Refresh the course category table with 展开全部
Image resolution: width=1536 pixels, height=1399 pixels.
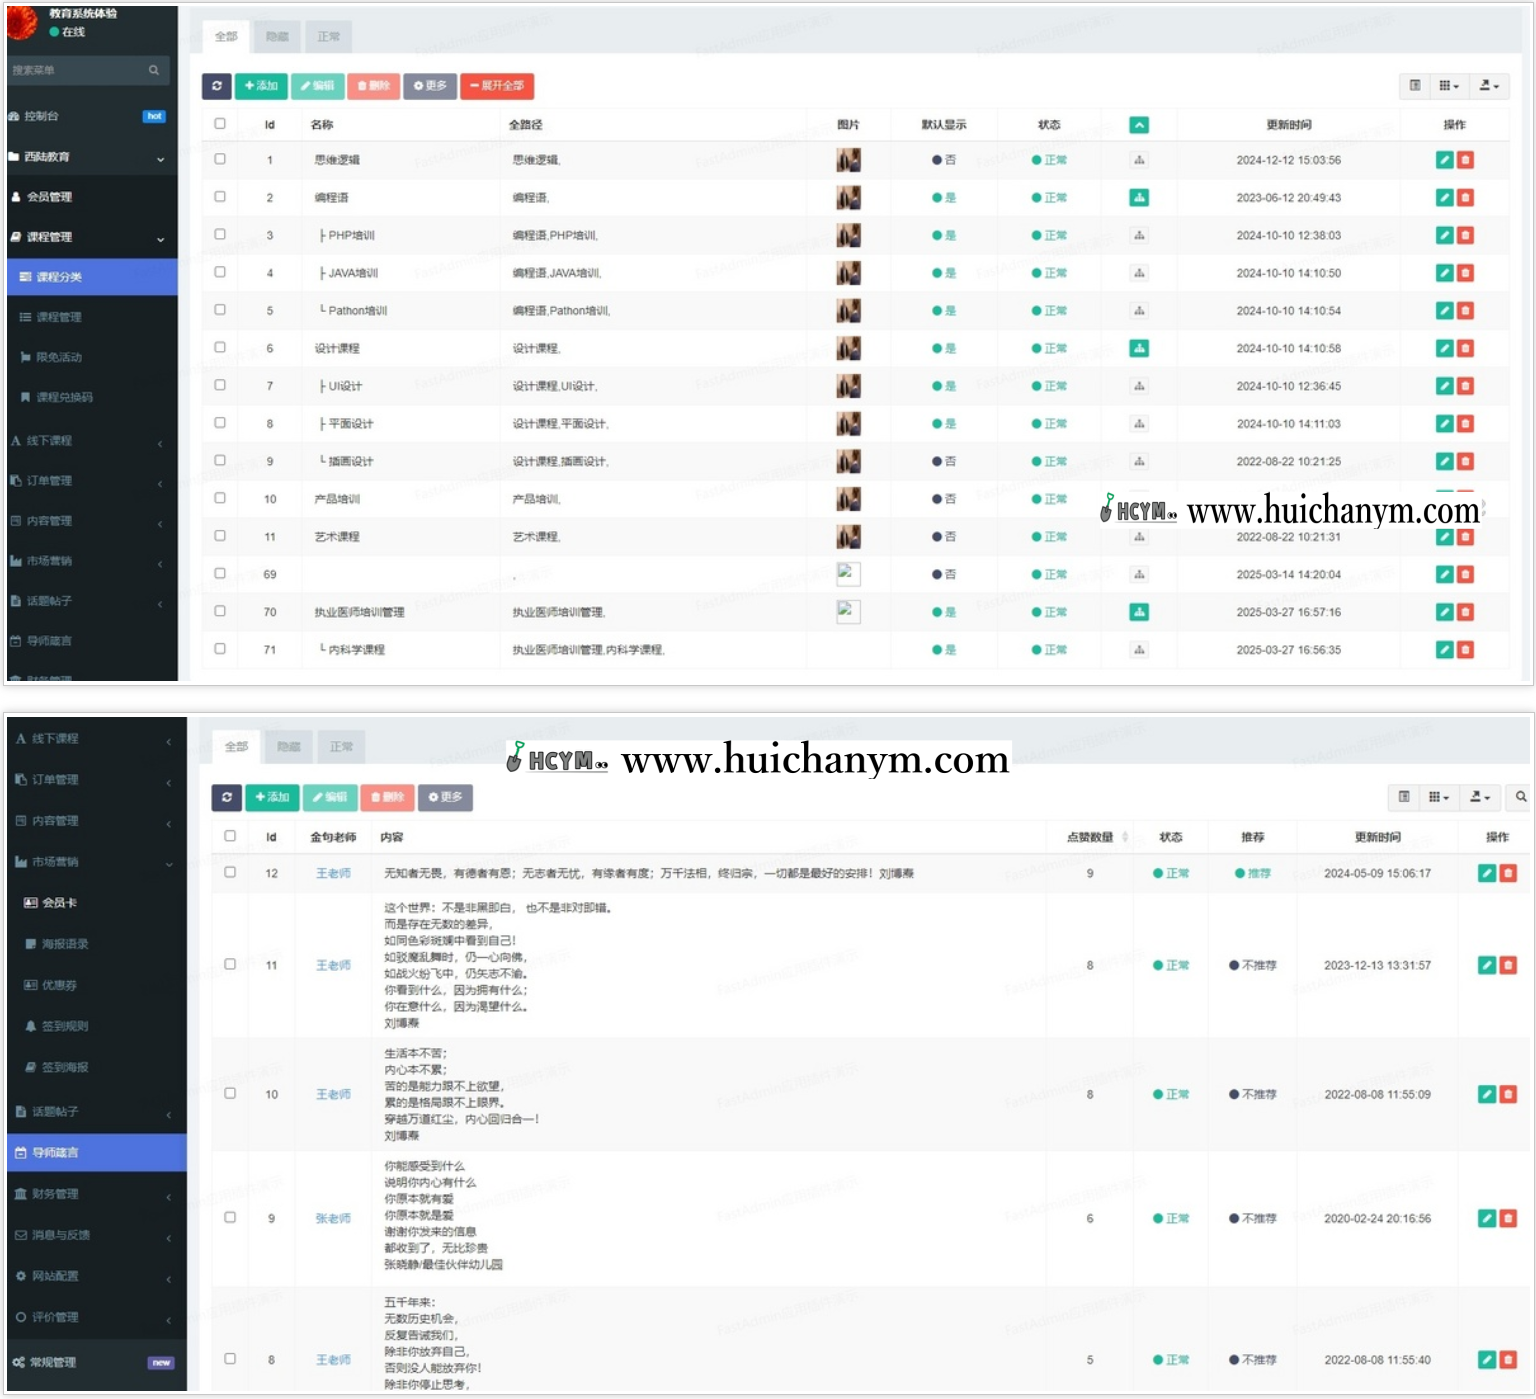(x=216, y=86)
